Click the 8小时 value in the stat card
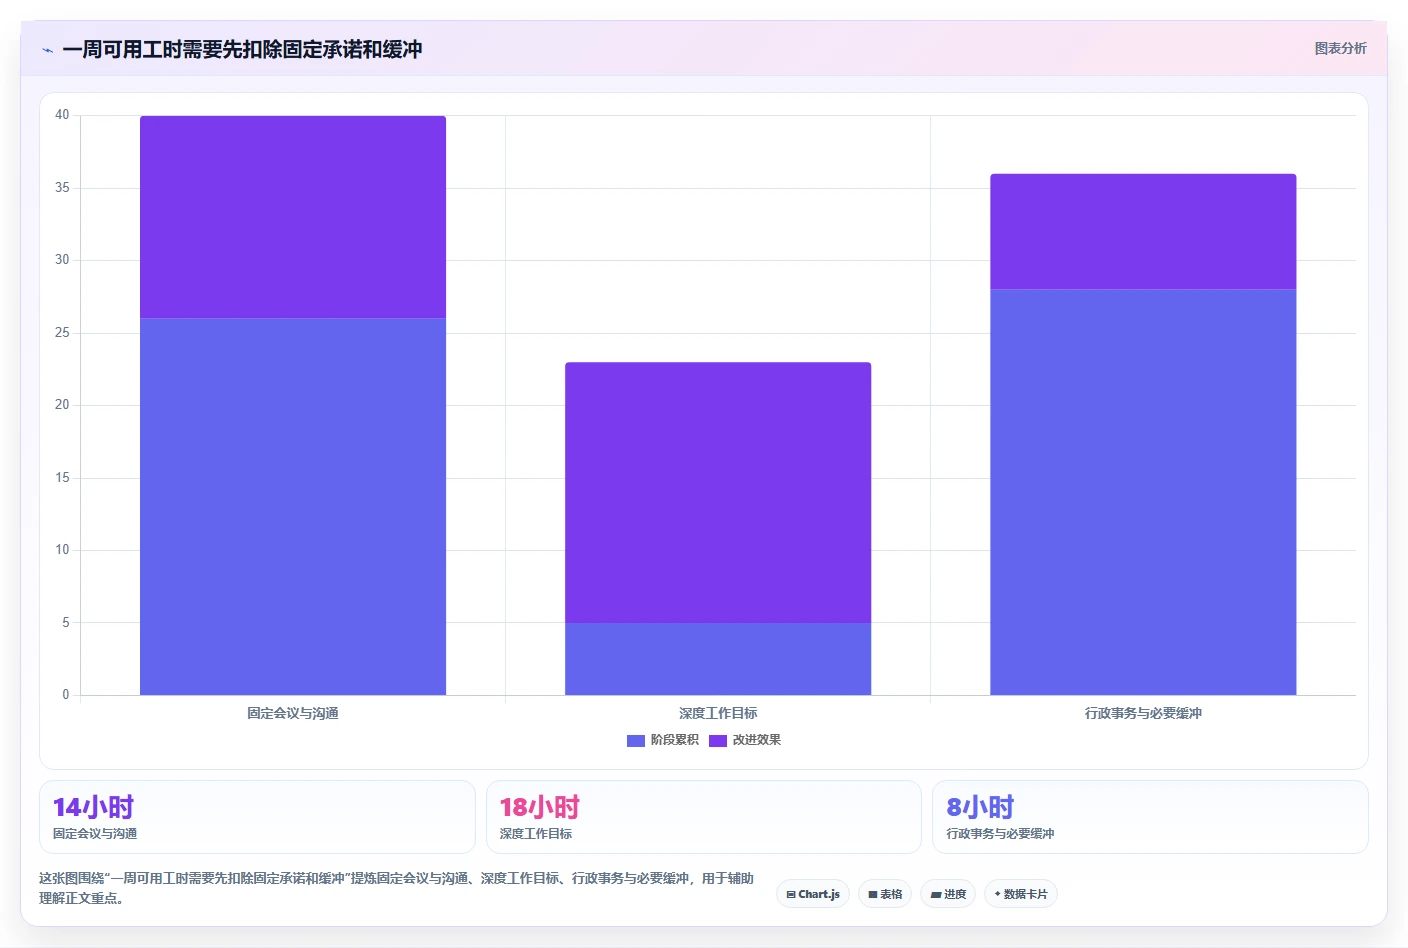Image resolution: width=1408 pixels, height=948 pixels. pyautogui.click(x=980, y=807)
